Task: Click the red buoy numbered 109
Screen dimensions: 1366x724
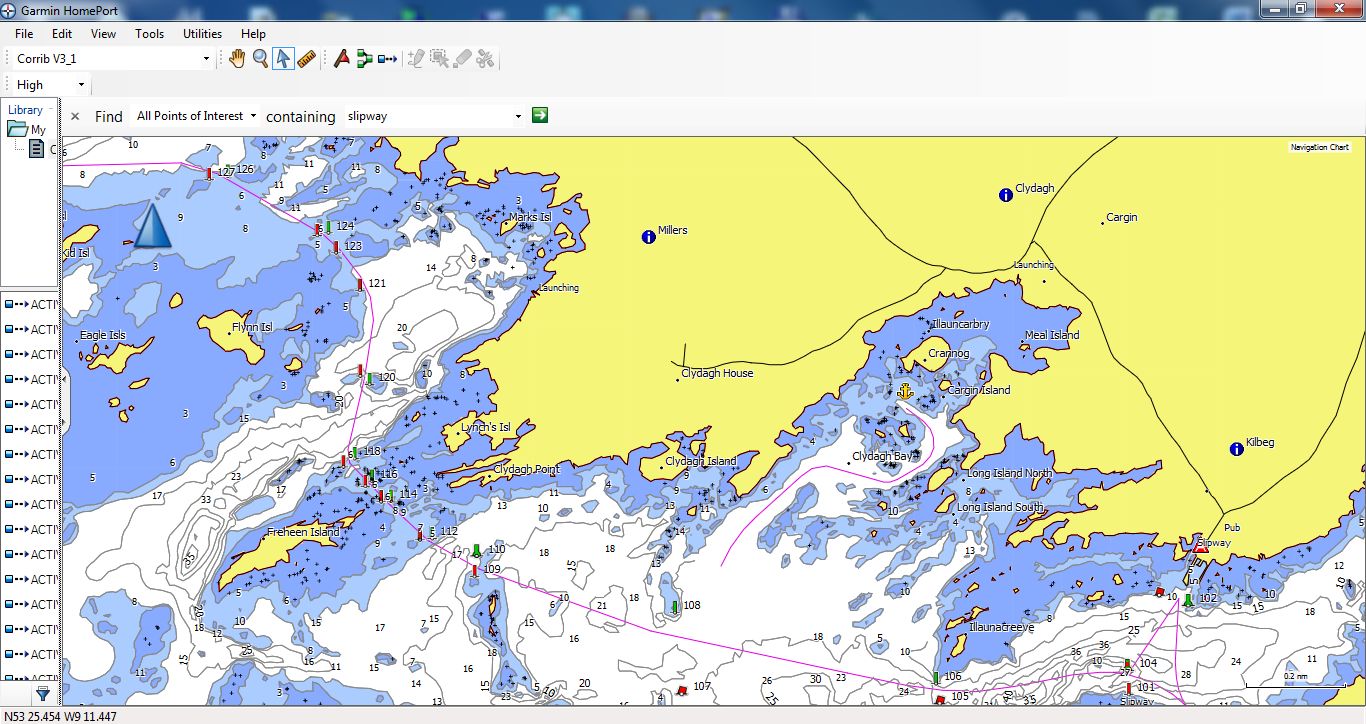Action: tap(475, 570)
